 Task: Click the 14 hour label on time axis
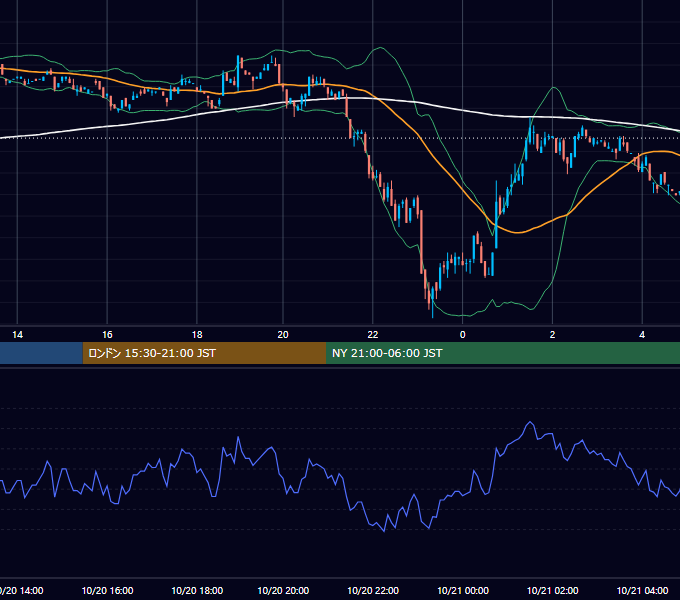[x=17, y=335]
